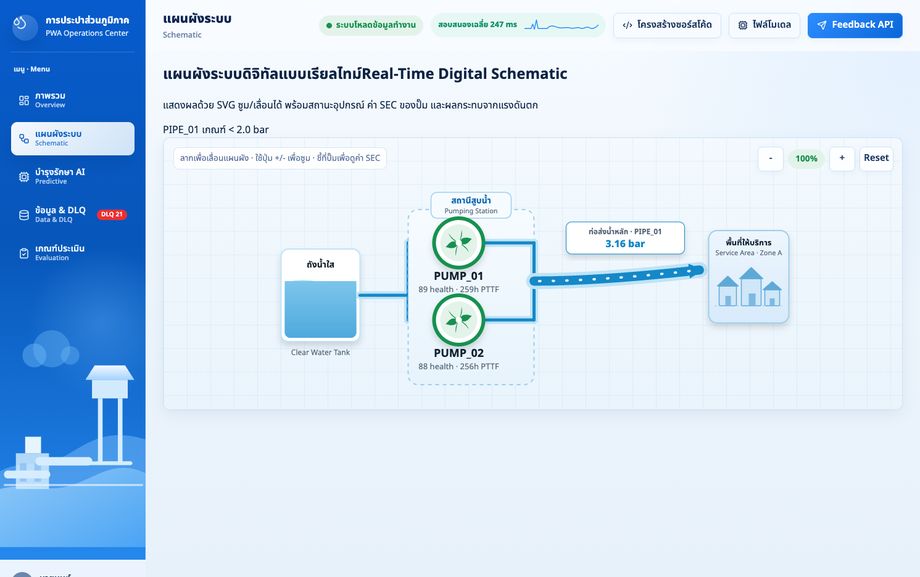Click the PUMP_02 pump icon
This screenshot has width=920, height=577.
[x=458, y=320]
